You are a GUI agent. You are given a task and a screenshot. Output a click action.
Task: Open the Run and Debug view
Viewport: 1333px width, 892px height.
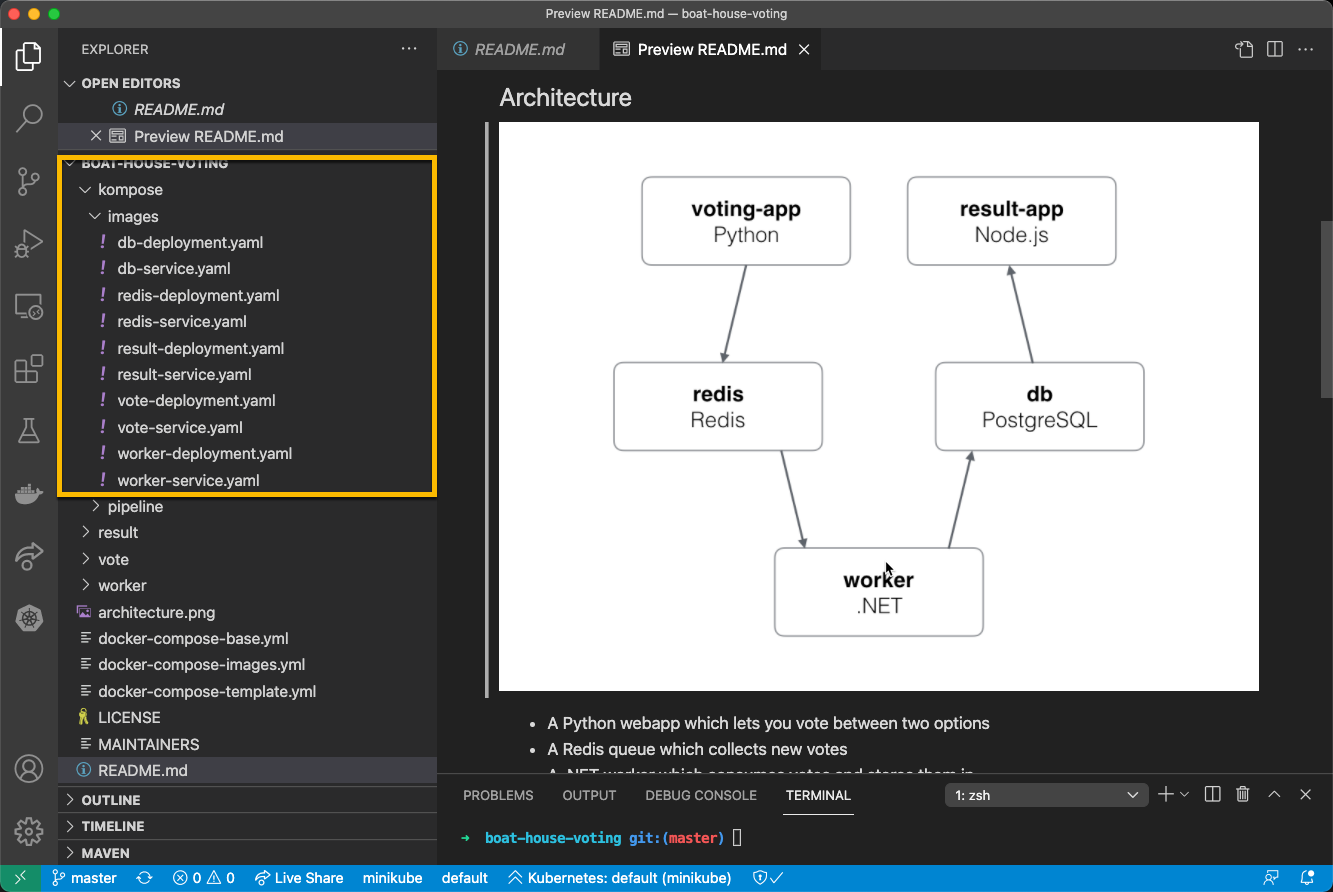28,243
